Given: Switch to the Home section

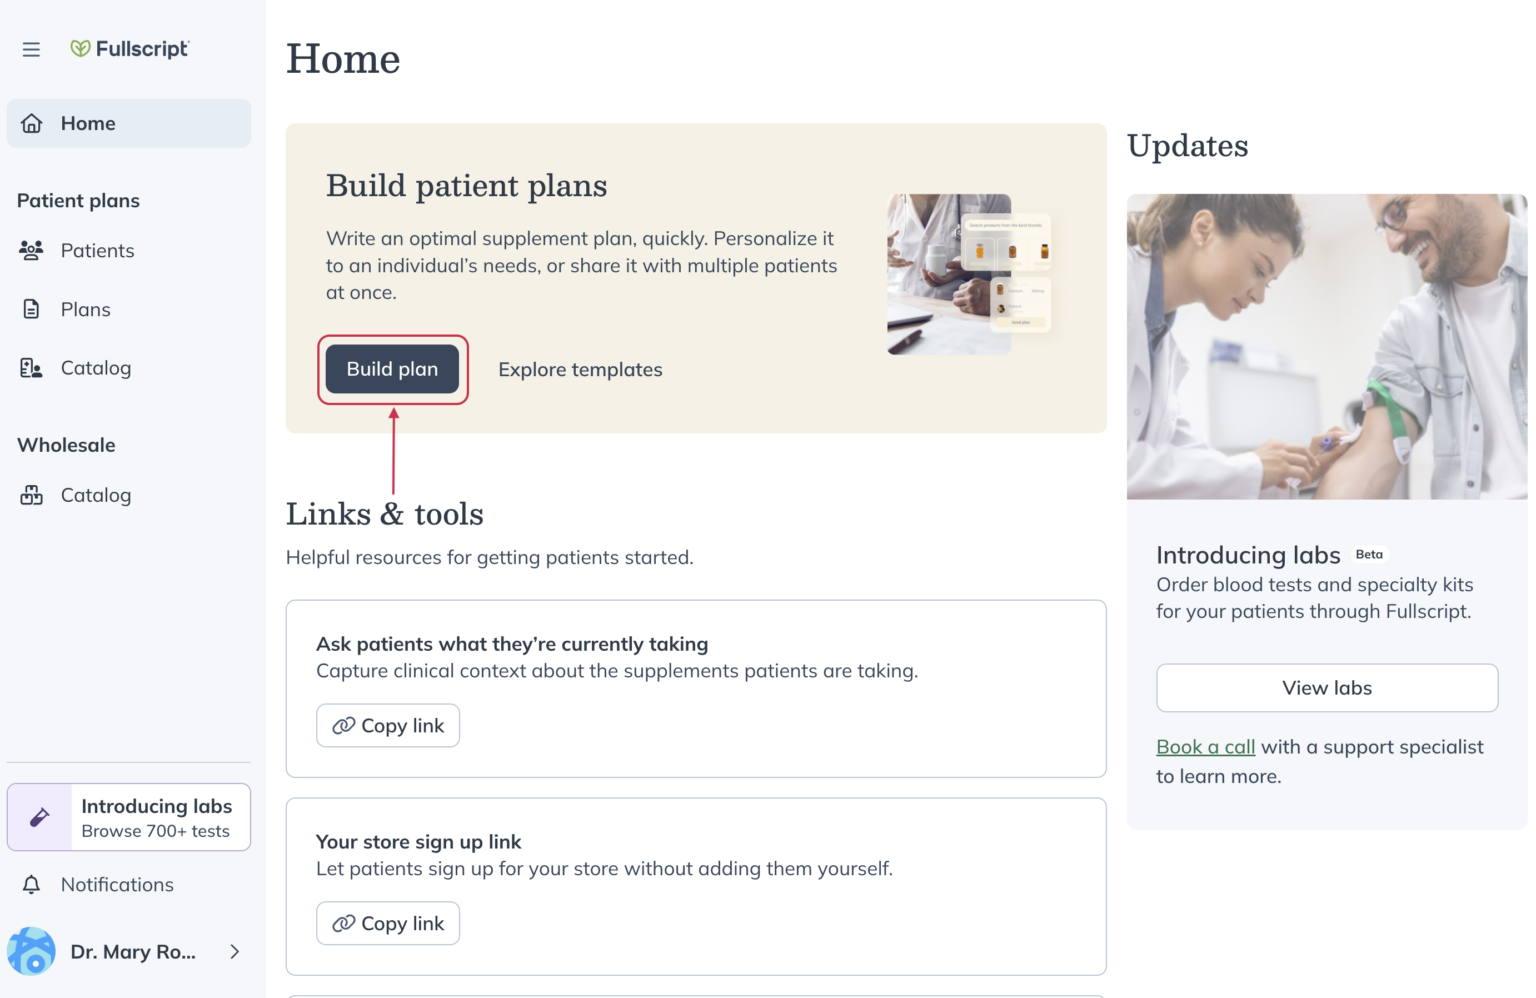Looking at the screenshot, I should [88, 123].
